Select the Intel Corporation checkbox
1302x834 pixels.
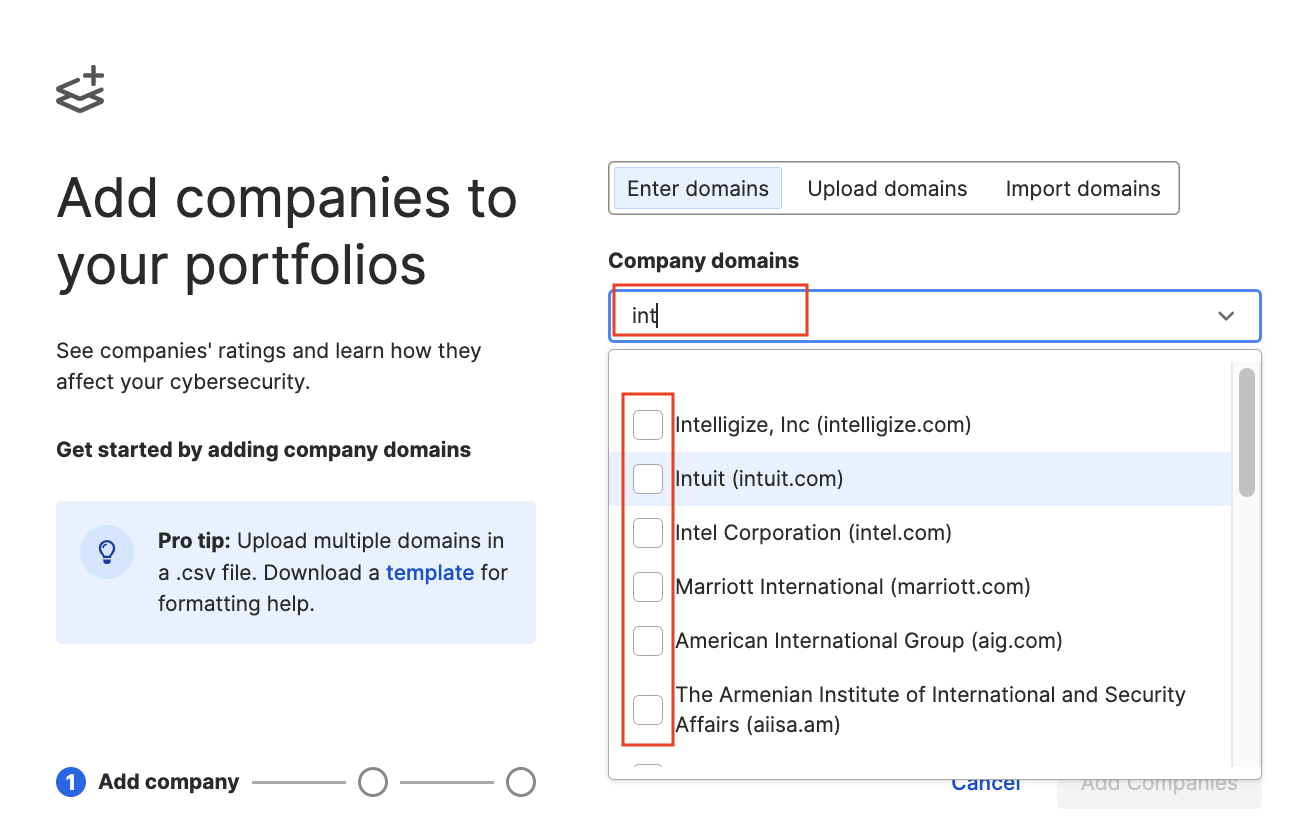pyautogui.click(x=648, y=533)
